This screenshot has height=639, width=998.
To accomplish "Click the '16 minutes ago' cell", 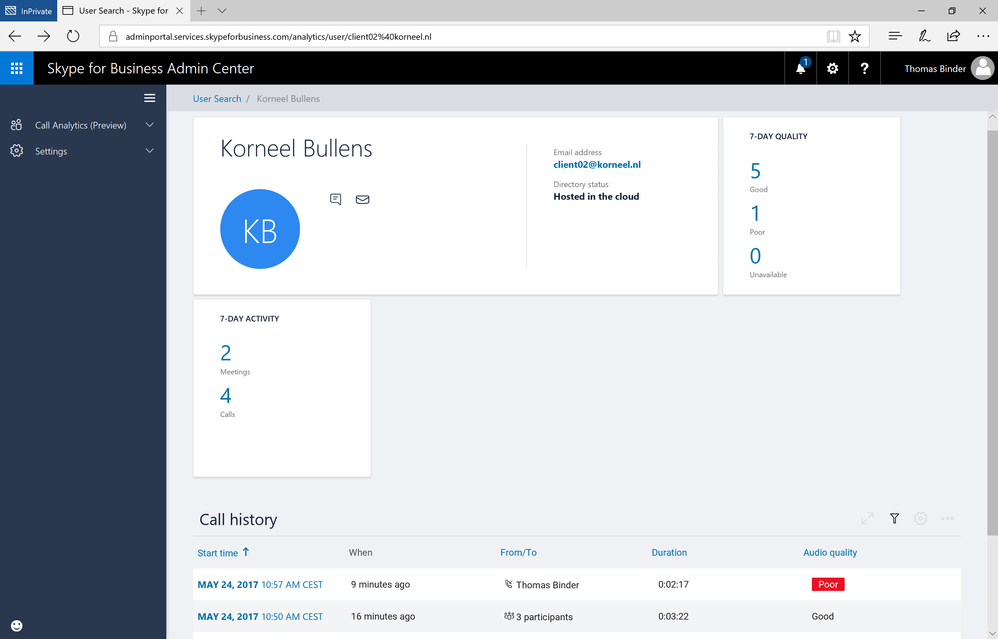I will 383,616.
